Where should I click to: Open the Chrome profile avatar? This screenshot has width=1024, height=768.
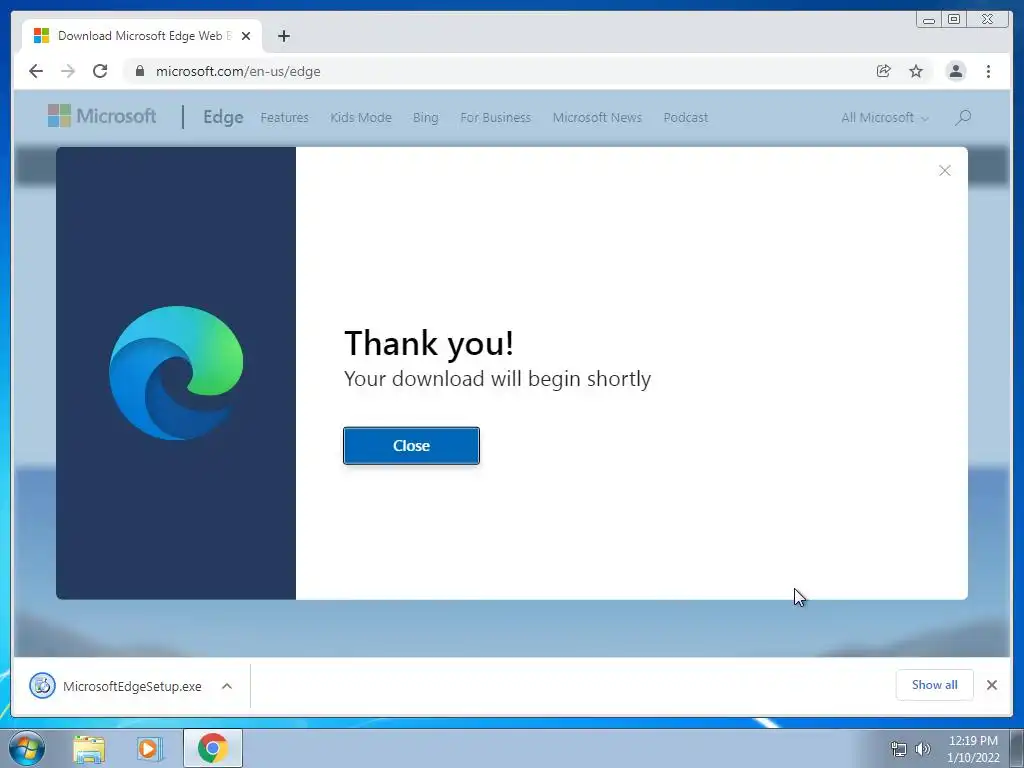(x=955, y=71)
